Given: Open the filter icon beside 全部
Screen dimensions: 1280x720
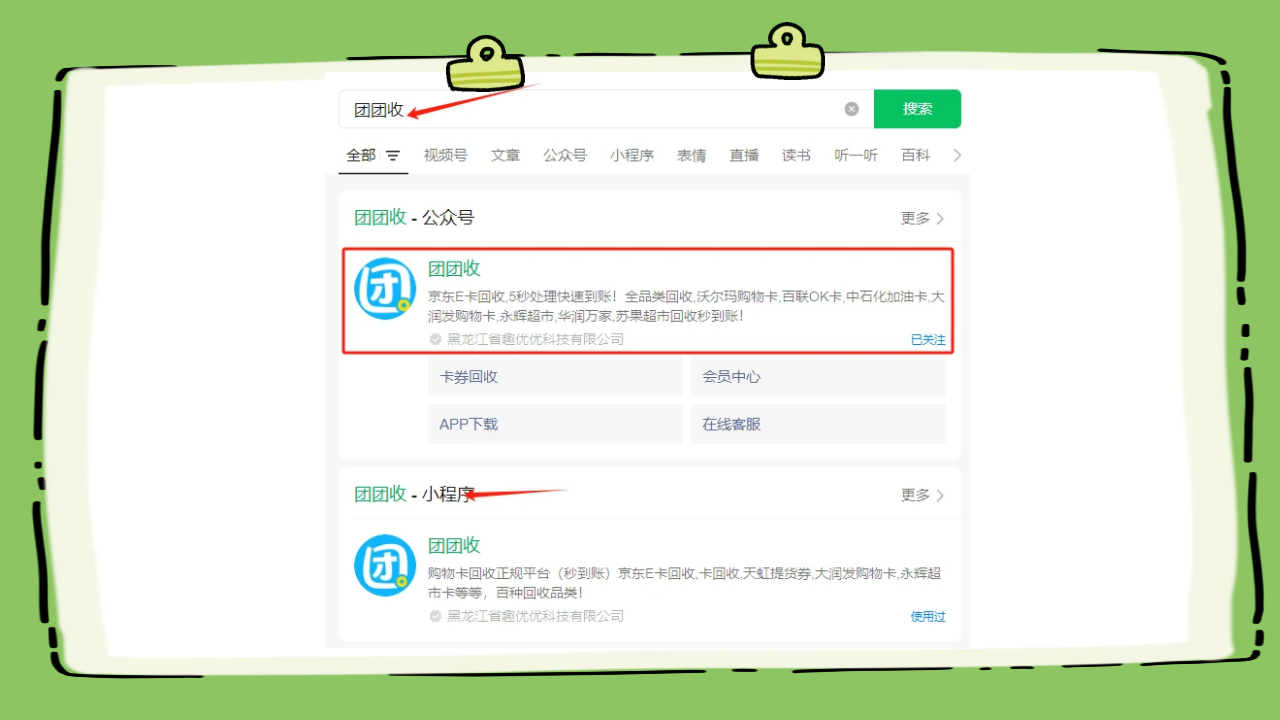Looking at the screenshot, I should click(x=393, y=156).
